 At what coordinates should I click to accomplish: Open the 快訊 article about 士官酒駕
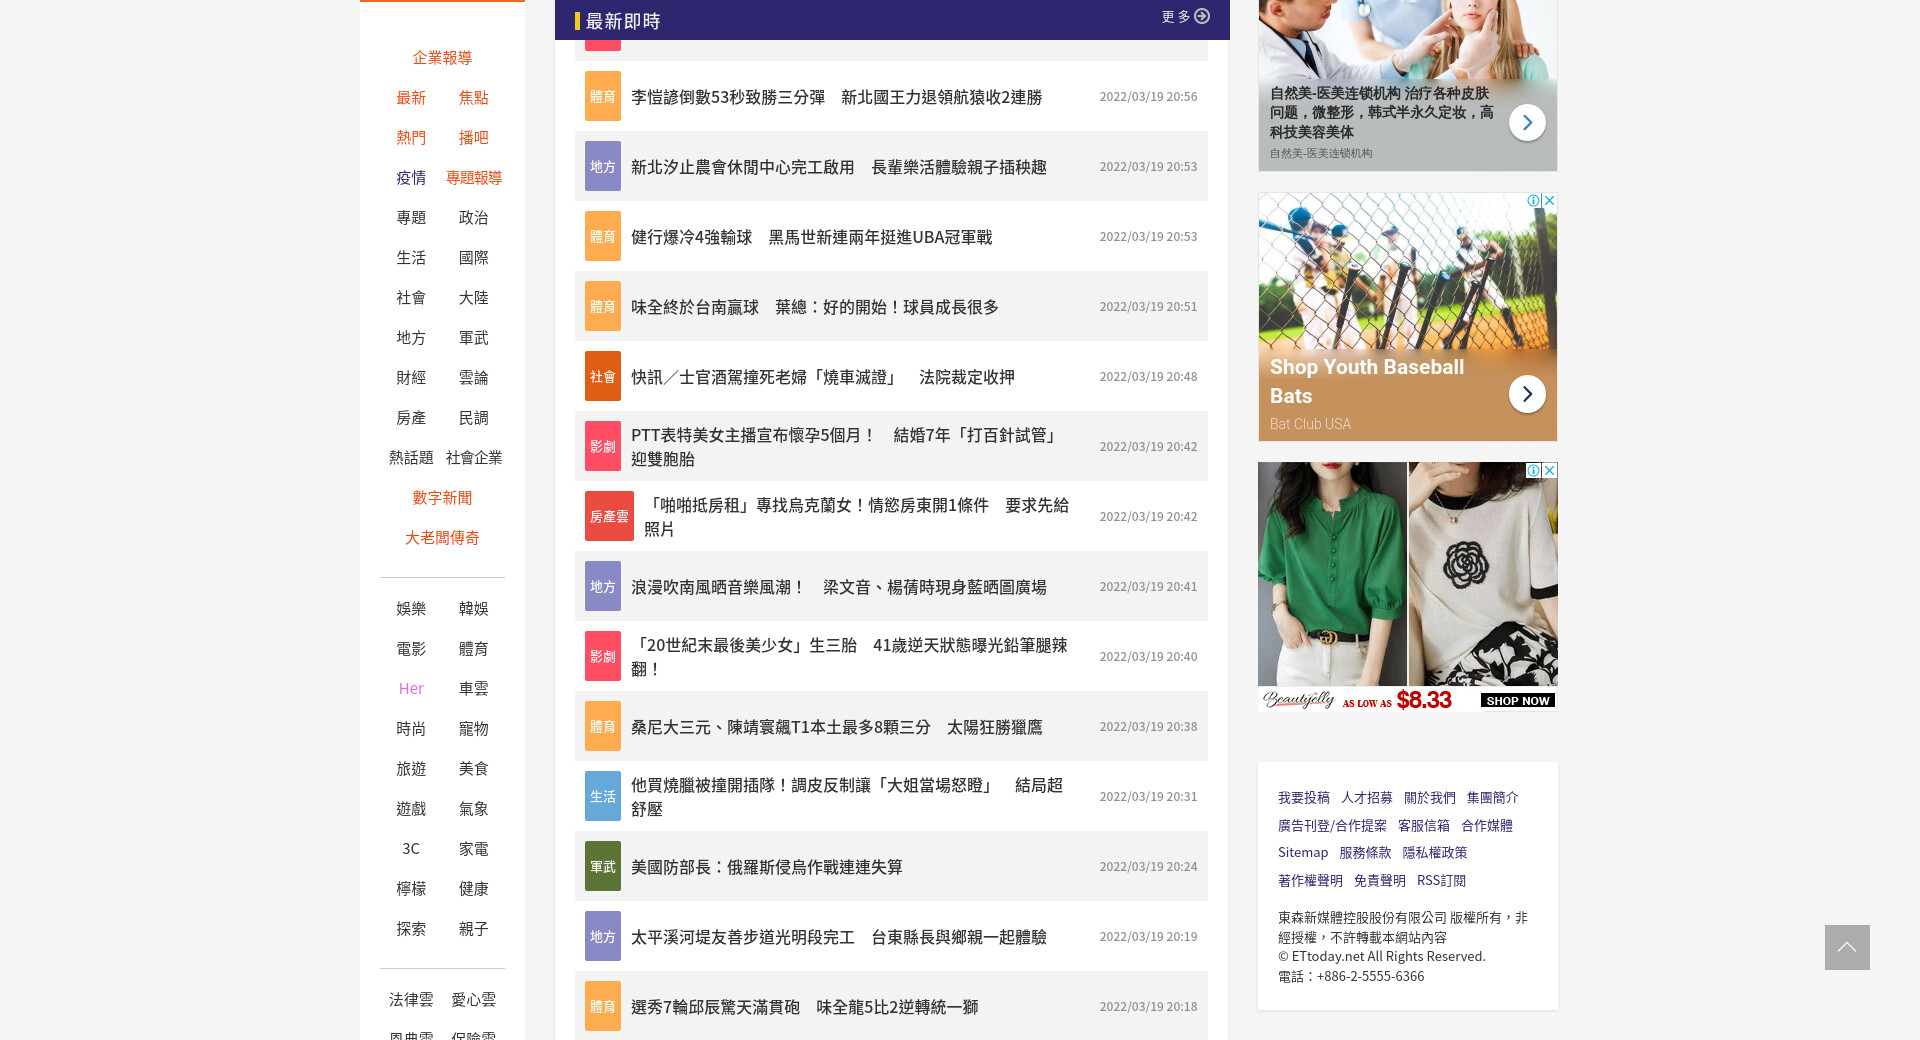pyautogui.click(x=822, y=377)
